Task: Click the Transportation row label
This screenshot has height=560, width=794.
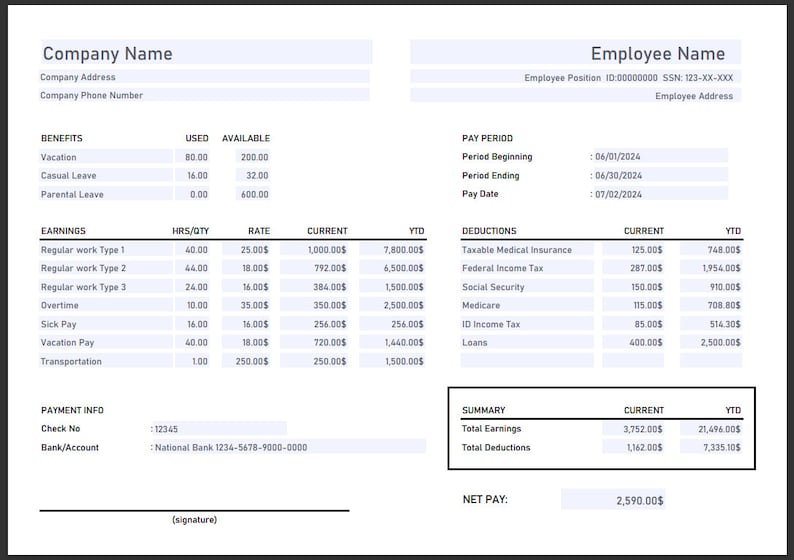Action: 71,361
